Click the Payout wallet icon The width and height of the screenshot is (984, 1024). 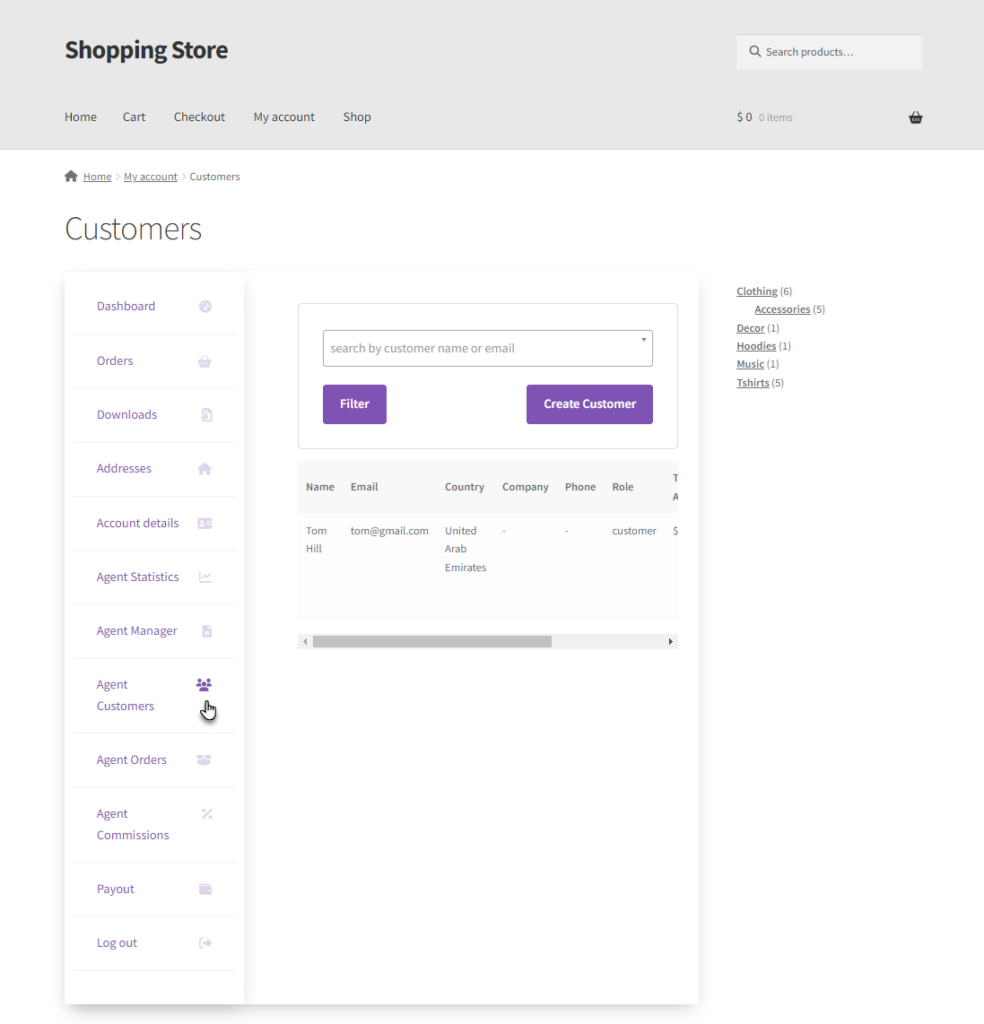point(205,889)
